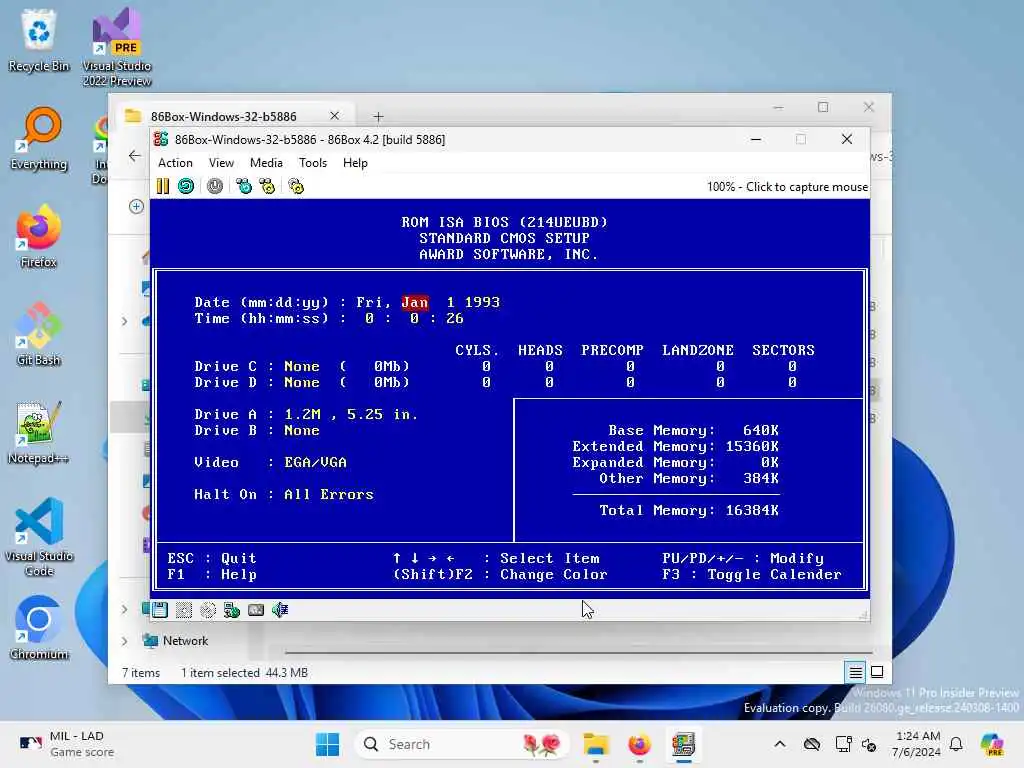
Task: Open Firefox from taskbar
Action: 639,744
